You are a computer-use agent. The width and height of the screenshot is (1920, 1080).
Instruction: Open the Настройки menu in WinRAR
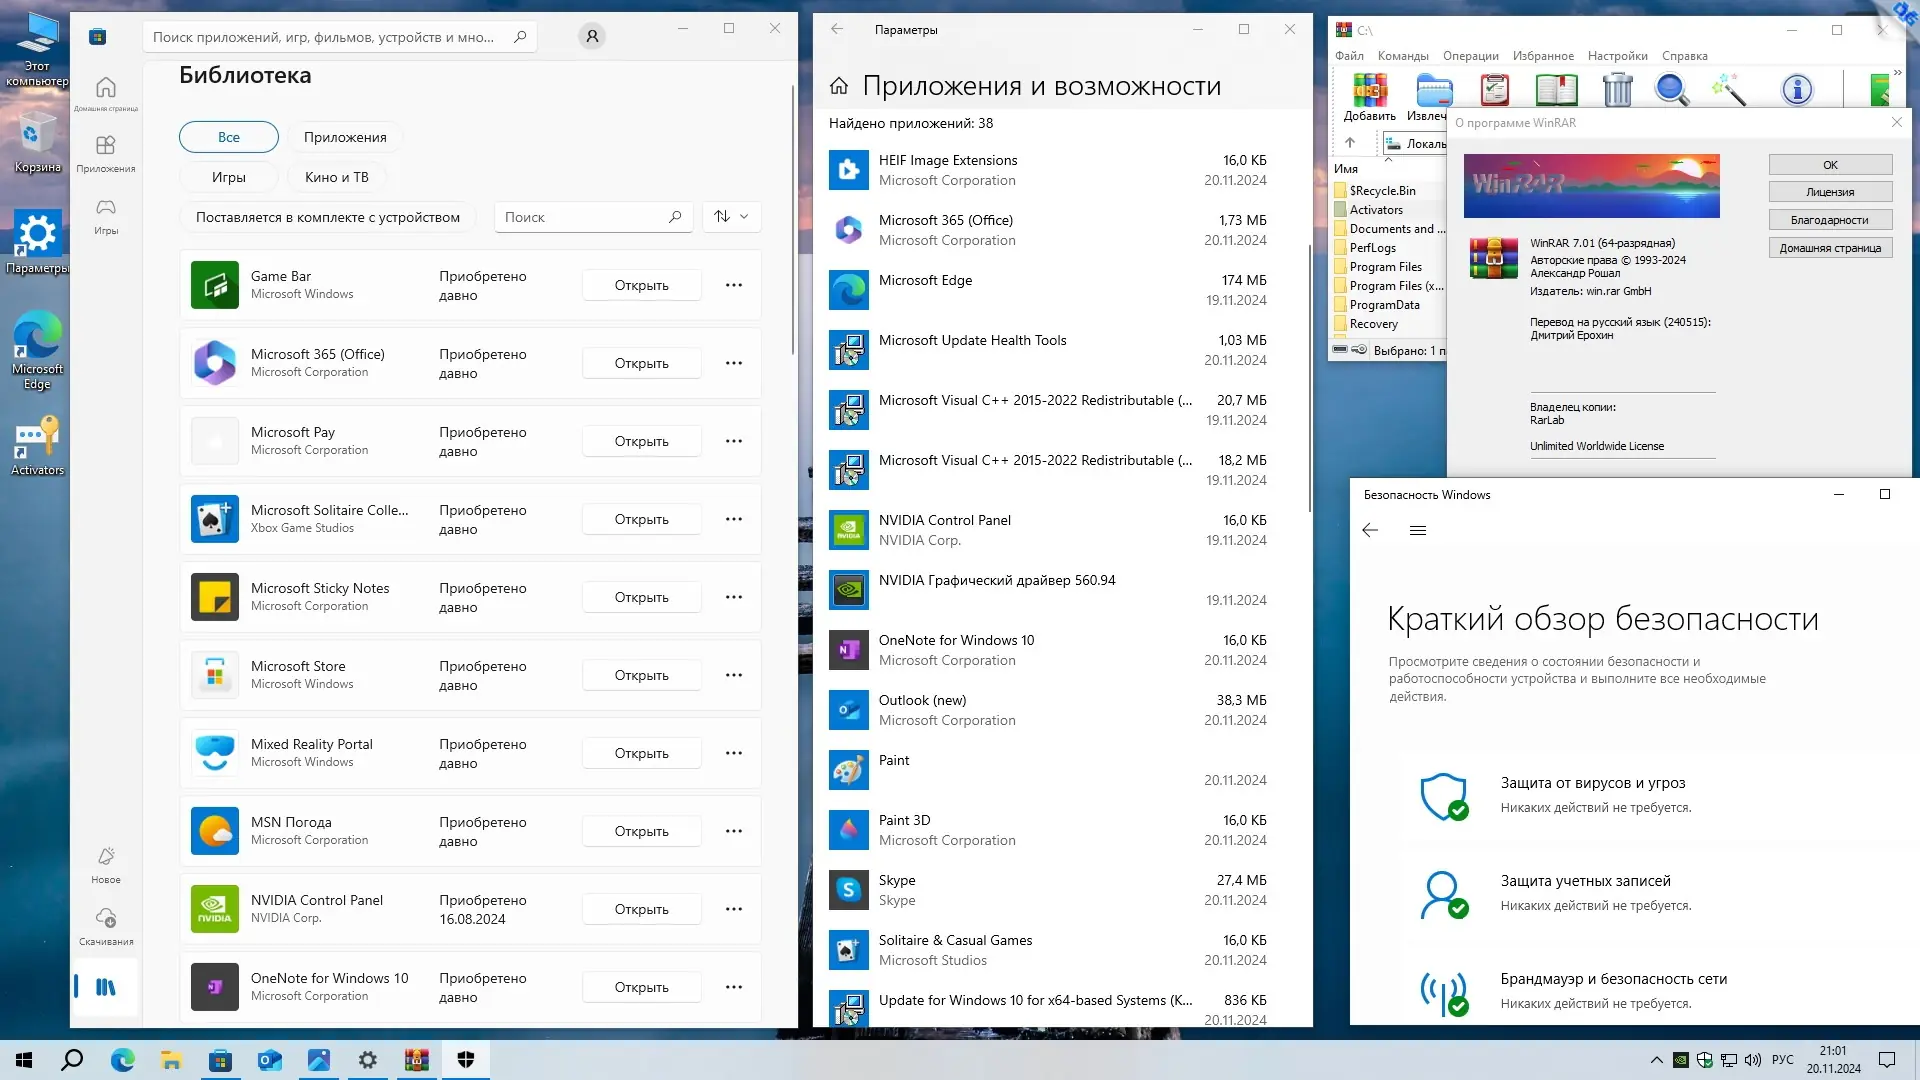pyautogui.click(x=1617, y=56)
